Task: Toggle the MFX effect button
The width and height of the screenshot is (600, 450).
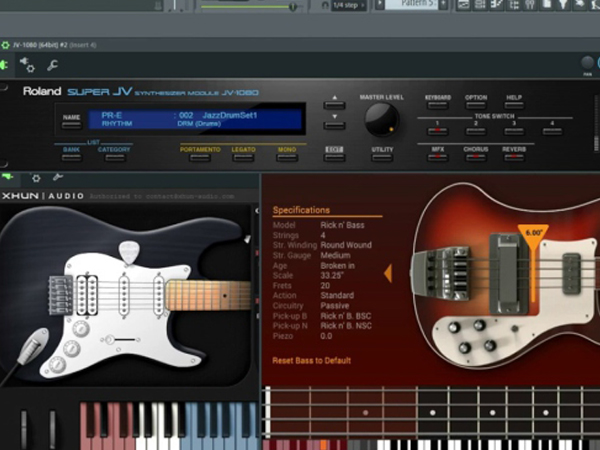Action: tap(437, 157)
